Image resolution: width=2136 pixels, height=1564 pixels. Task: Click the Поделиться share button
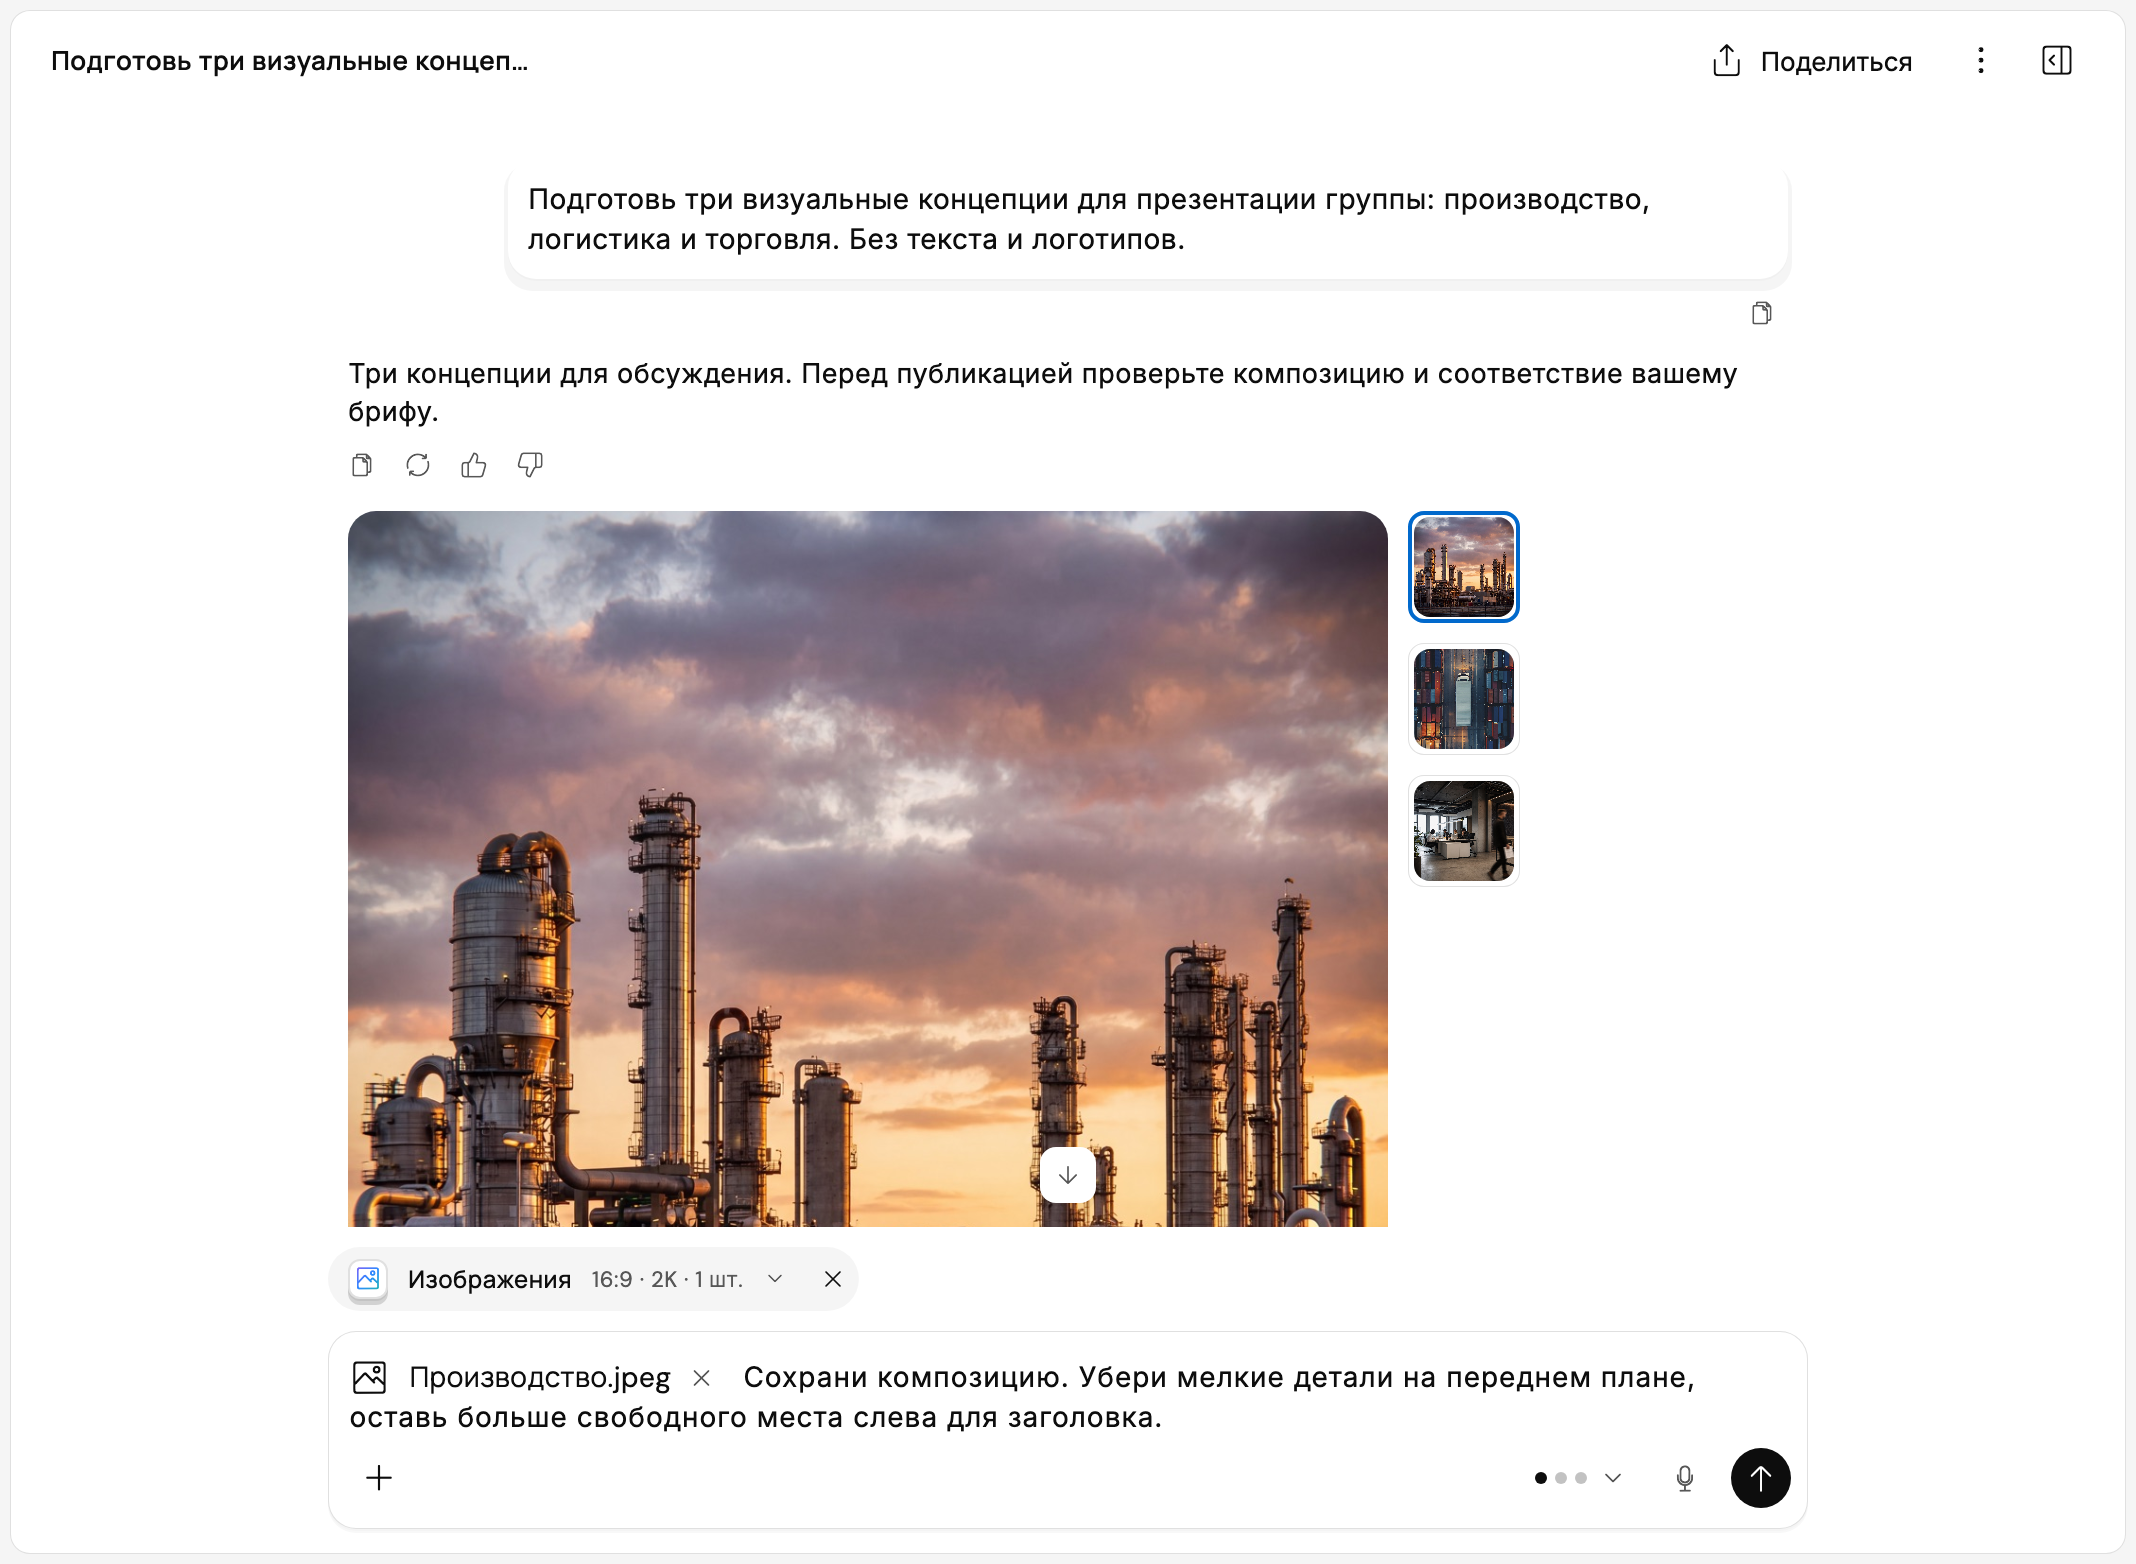pyautogui.click(x=1811, y=61)
